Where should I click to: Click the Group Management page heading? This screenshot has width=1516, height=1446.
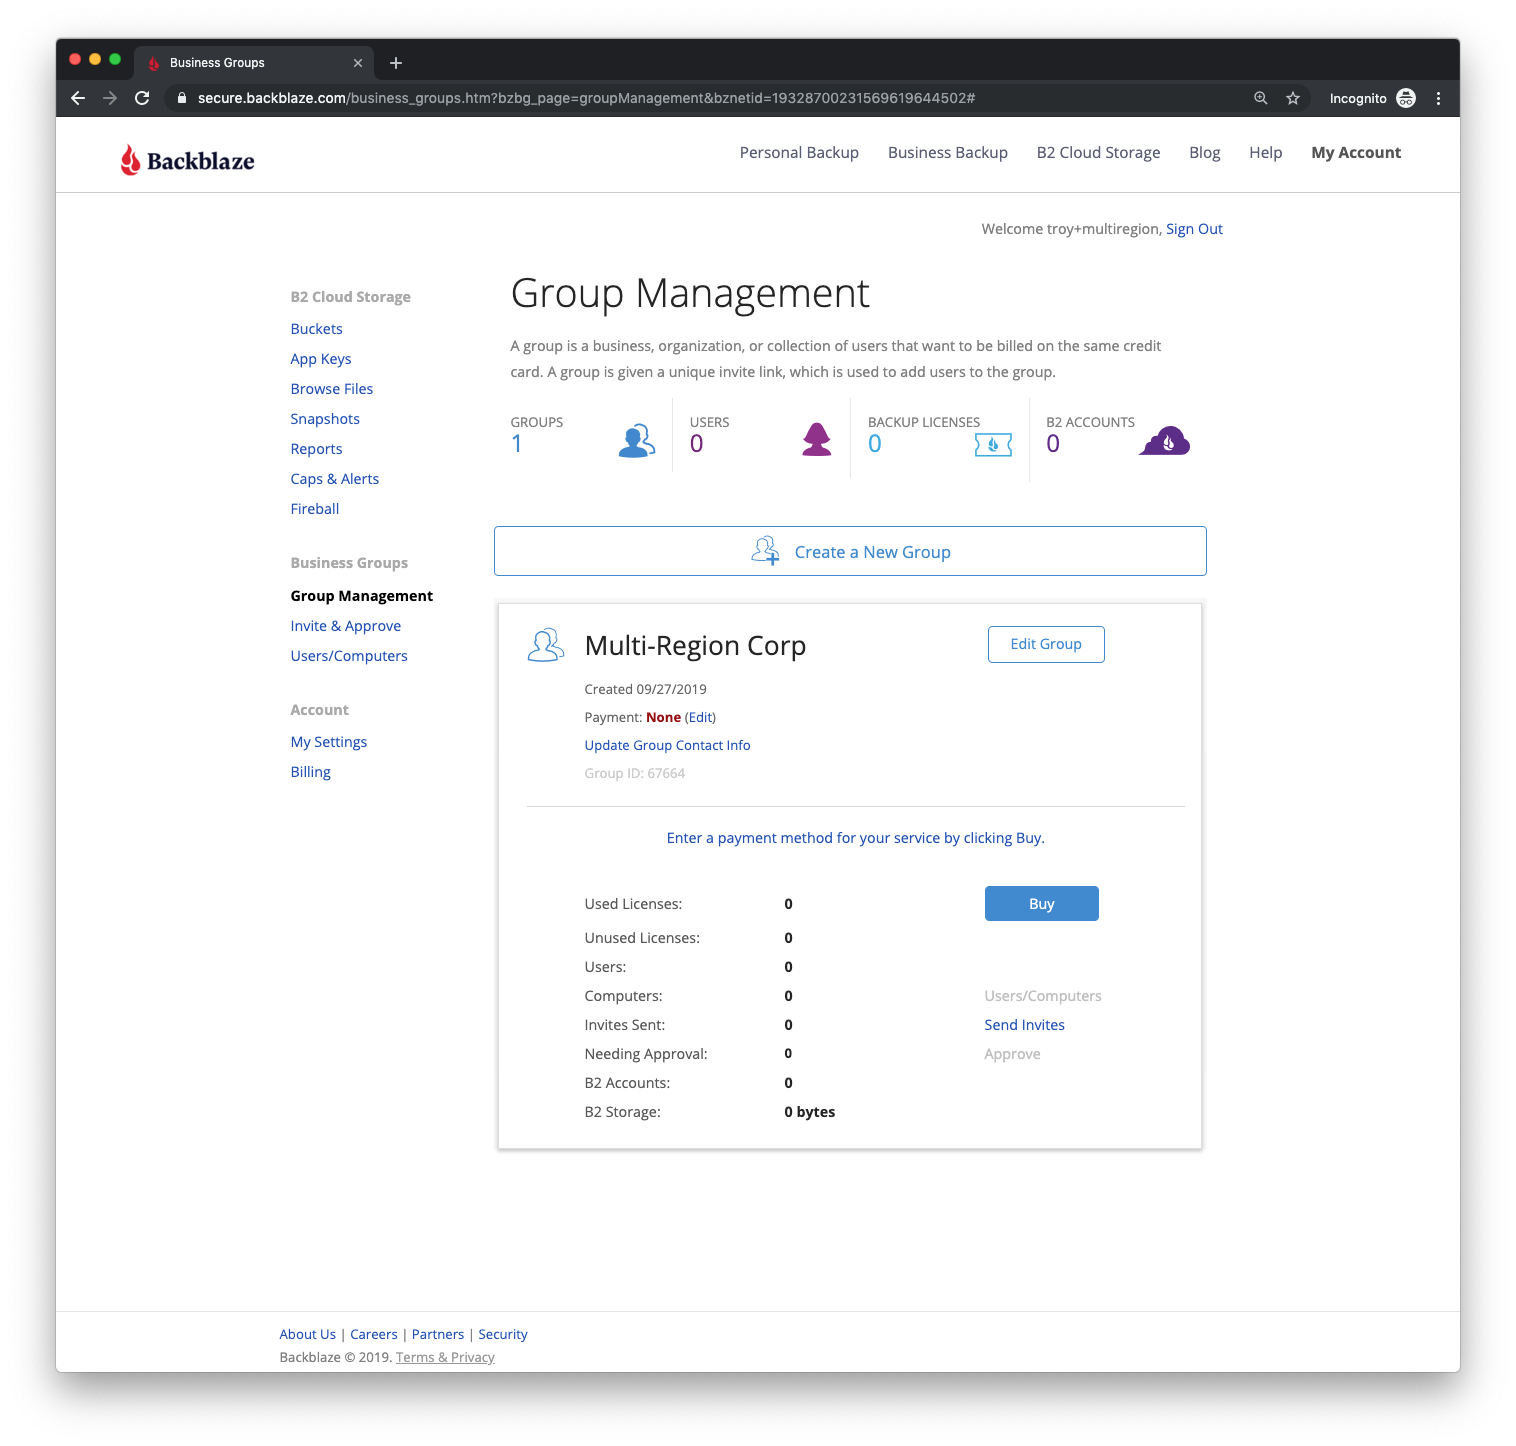(690, 294)
